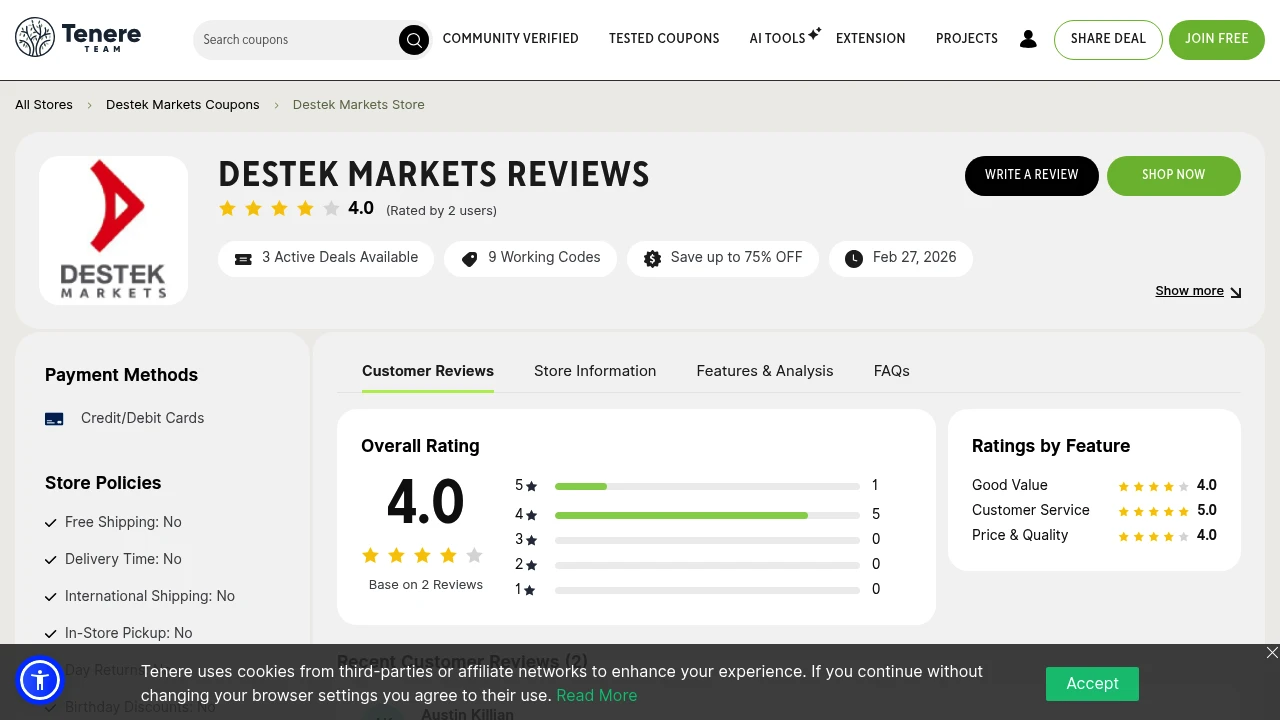Open Destek Markets Coupons breadcrumb
The width and height of the screenshot is (1280, 720).
coord(183,105)
